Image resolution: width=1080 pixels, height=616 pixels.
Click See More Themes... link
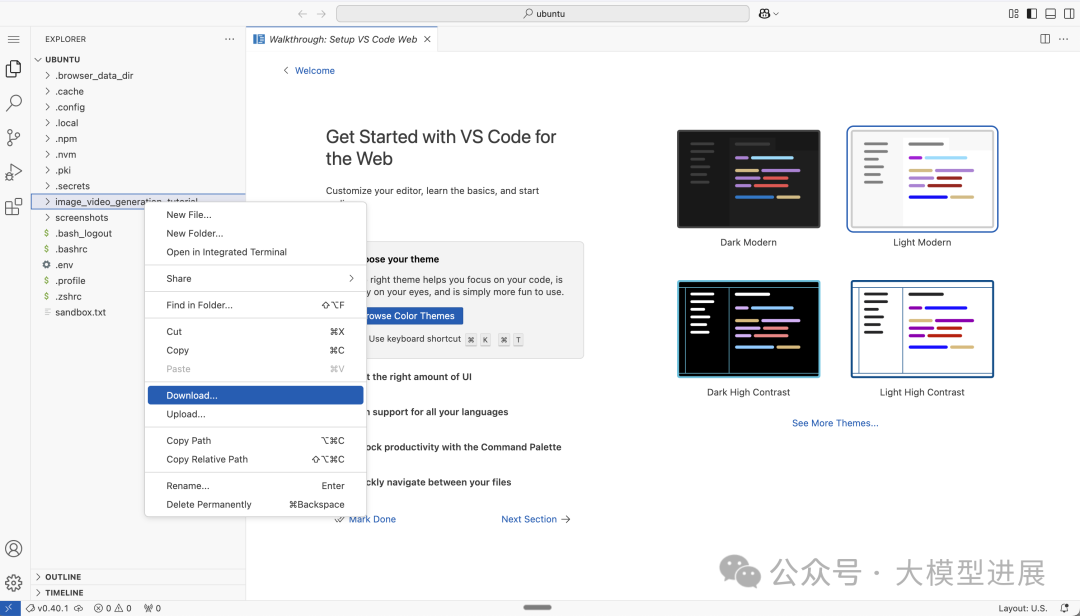point(835,423)
